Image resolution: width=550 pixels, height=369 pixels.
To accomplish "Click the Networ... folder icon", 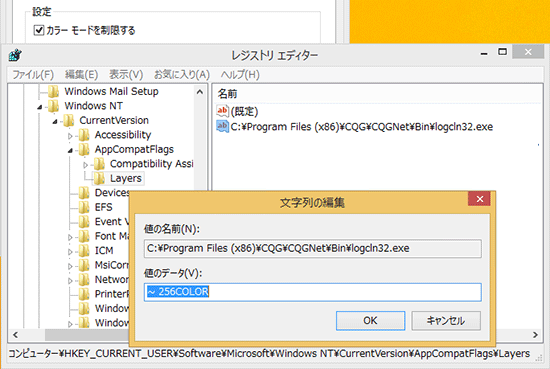I will [x=84, y=280].
